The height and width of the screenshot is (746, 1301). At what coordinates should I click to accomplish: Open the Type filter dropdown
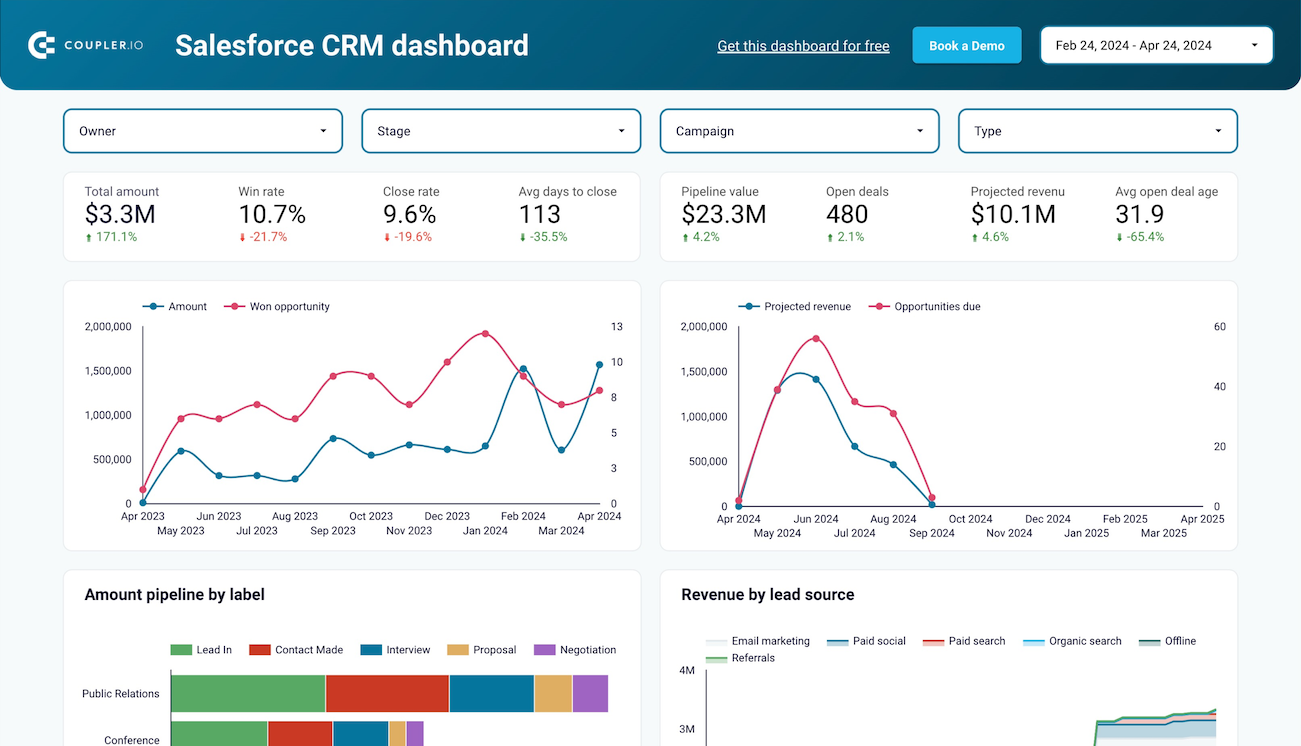[x=1097, y=130]
